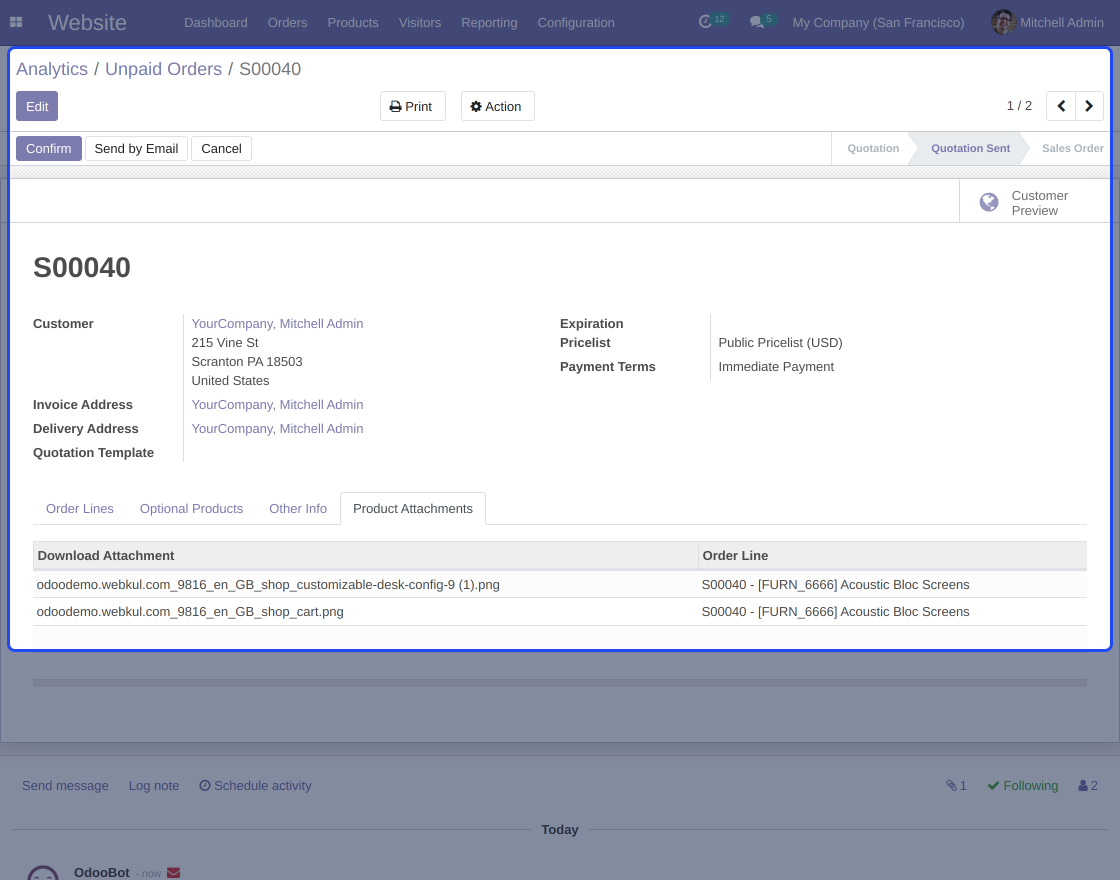Open the Visitors menu
Viewport: 1120px width, 880px height.
click(x=420, y=23)
